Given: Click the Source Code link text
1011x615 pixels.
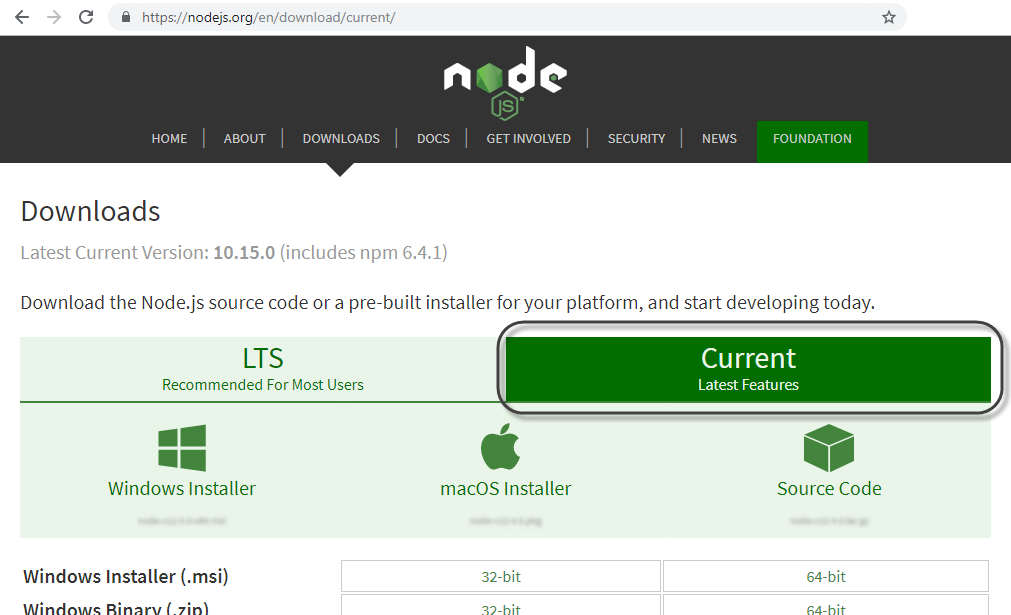Looking at the screenshot, I should (829, 489).
